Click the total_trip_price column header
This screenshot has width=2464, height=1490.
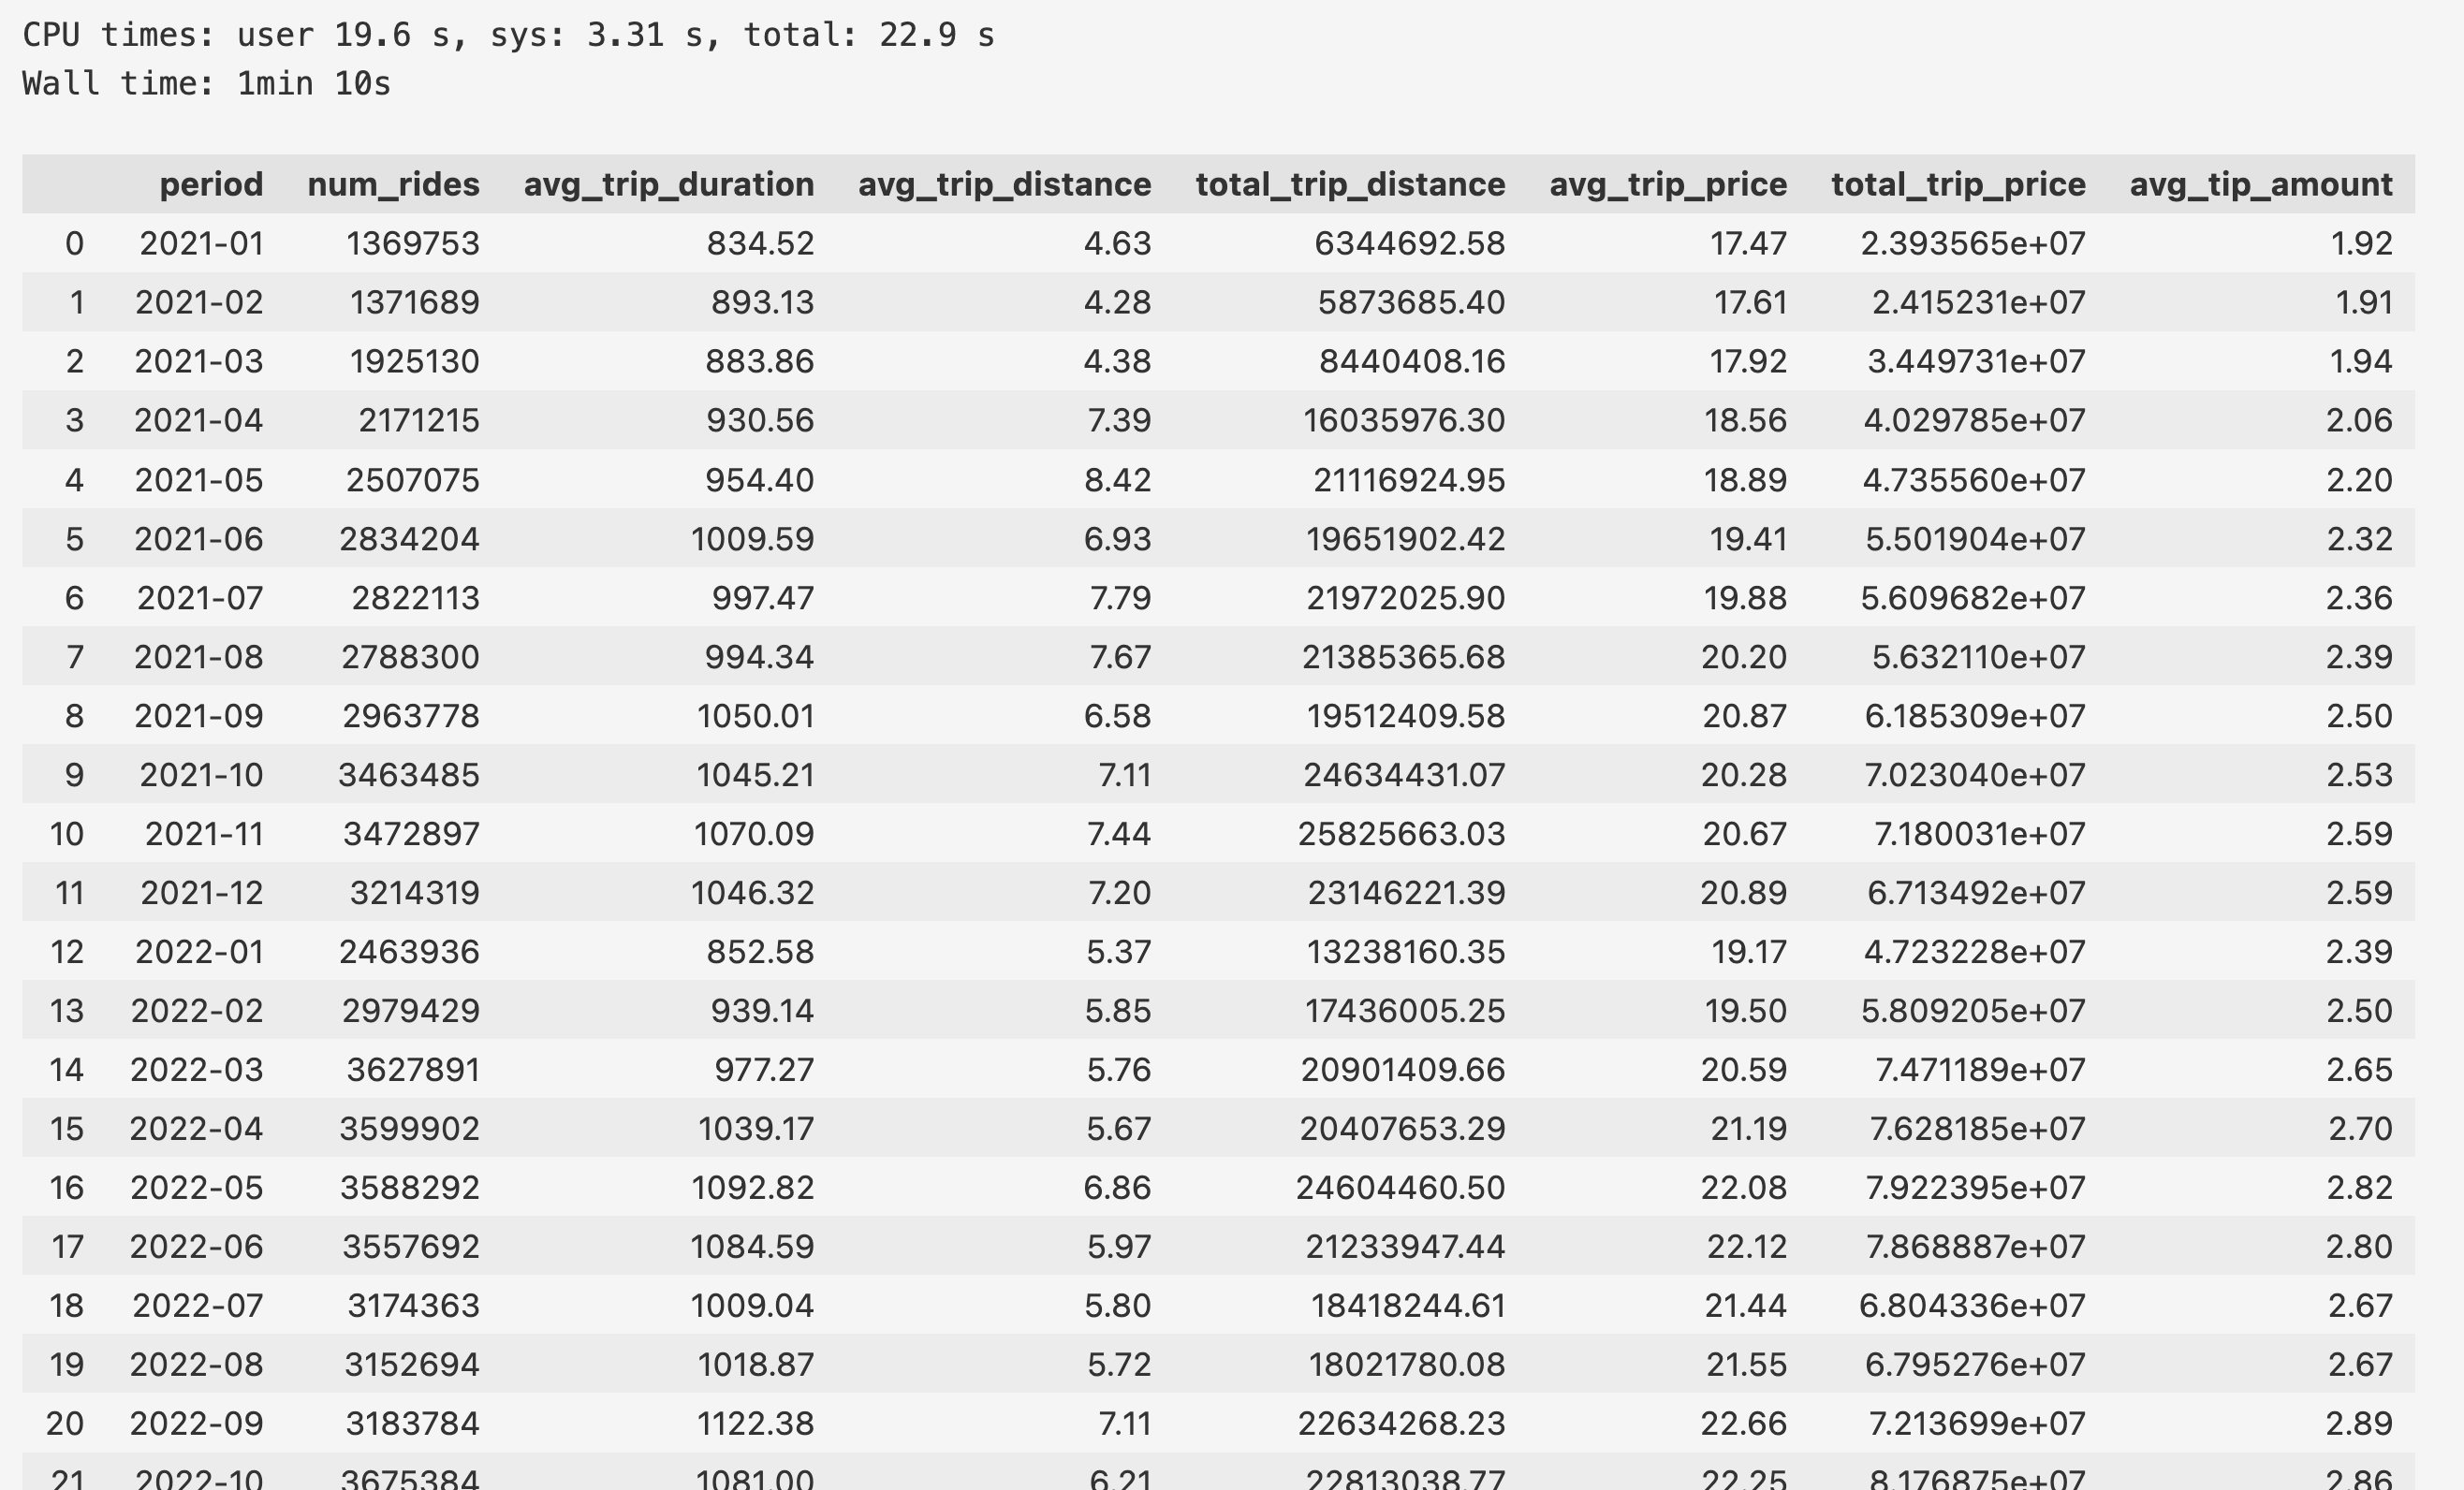pos(1957,185)
